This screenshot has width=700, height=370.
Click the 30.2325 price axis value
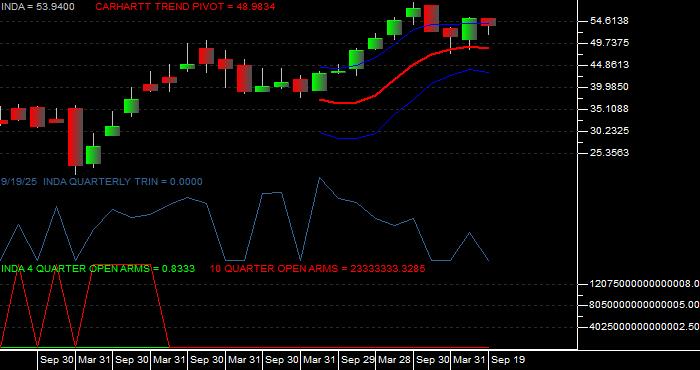point(610,130)
